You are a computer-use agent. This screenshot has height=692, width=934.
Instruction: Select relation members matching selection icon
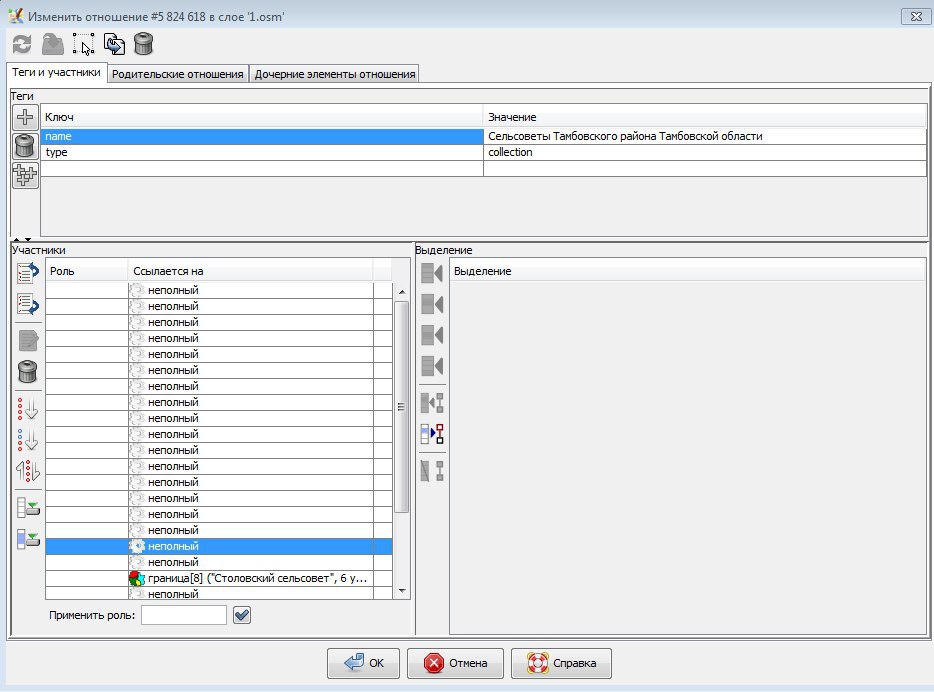(432, 403)
